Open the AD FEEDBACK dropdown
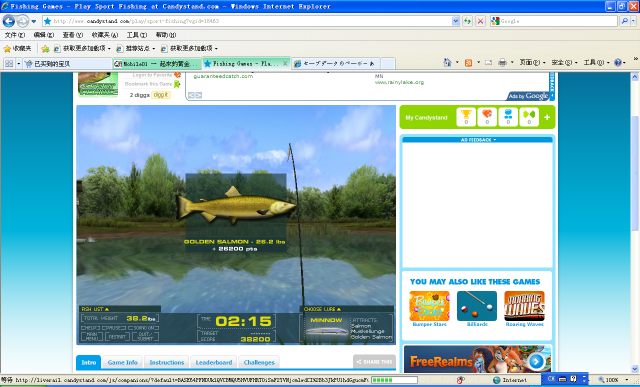Image resolution: width=640 pixels, height=387 pixels. (478, 140)
